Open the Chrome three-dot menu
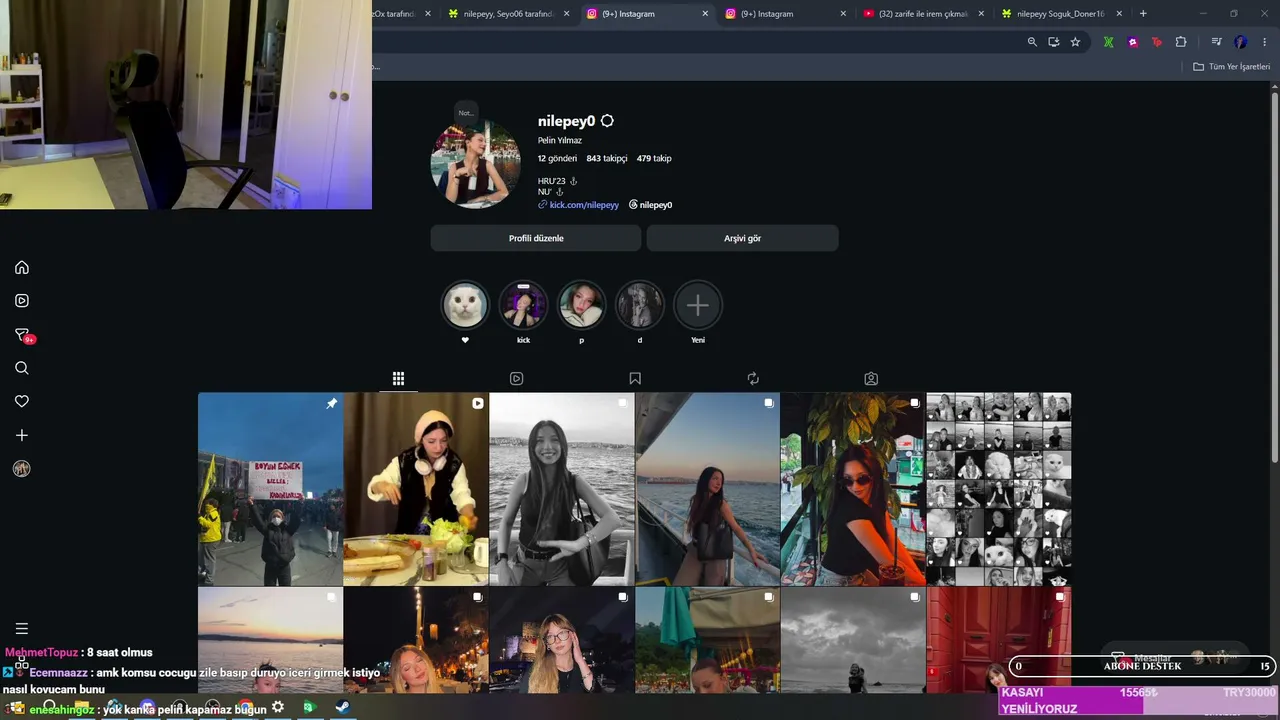This screenshot has height=720, width=1280. pos(1265,42)
